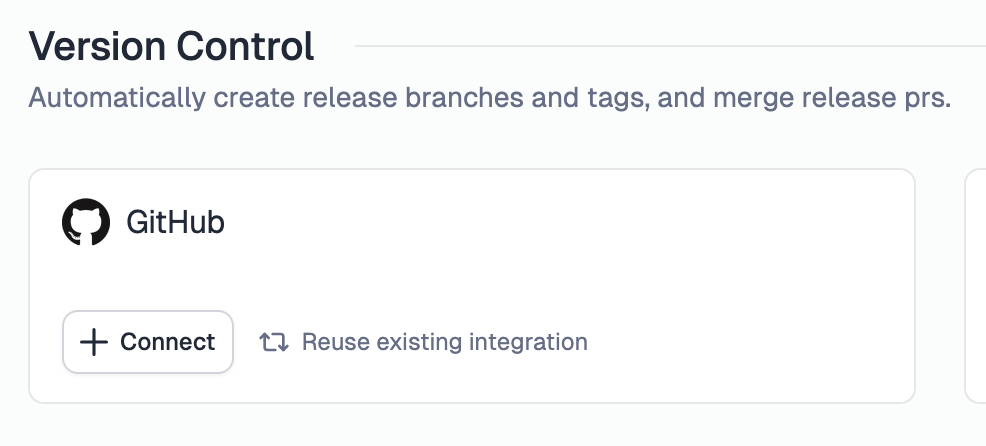The height and width of the screenshot is (446, 986).
Task: Click 'merge release prs' text
Action: pyautogui.click(x=831, y=99)
